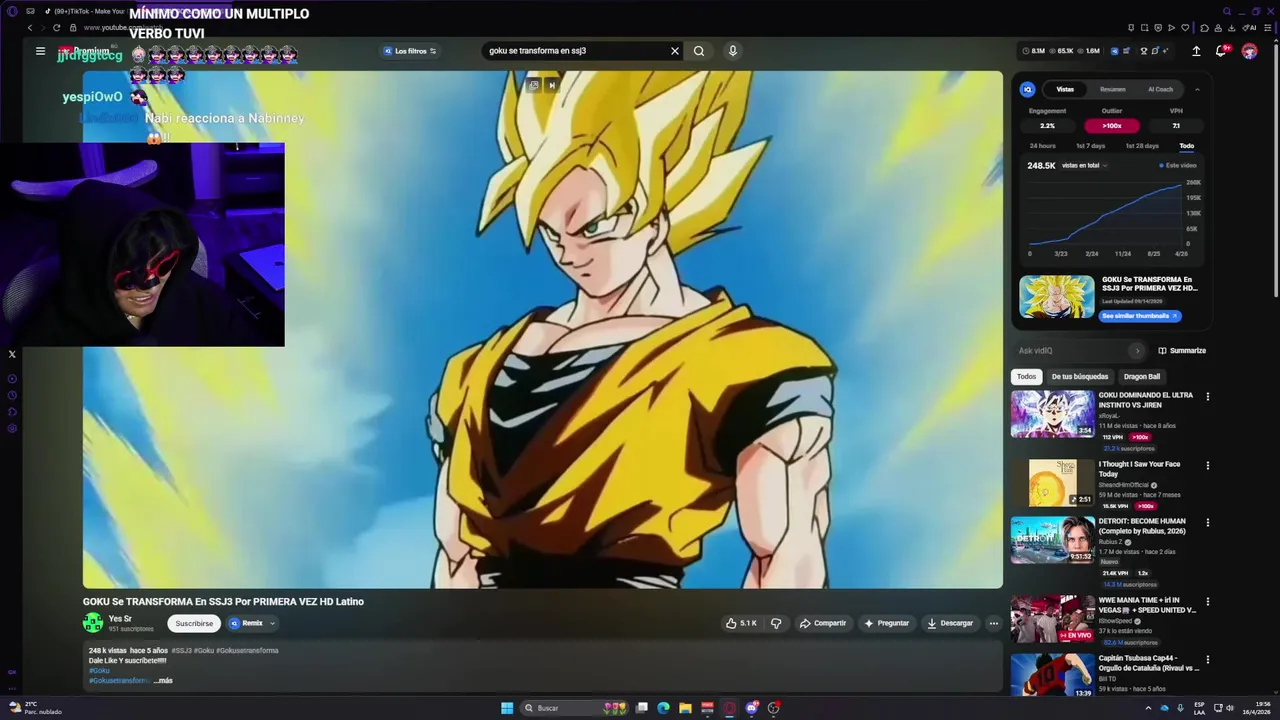
Task: Submit the Ask vidIQ arrow button
Action: pos(1137,351)
